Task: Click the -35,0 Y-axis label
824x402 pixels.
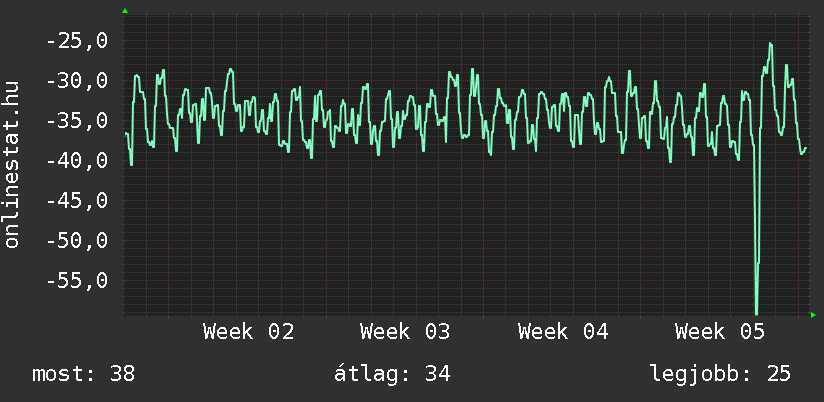Action: tap(77, 121)
